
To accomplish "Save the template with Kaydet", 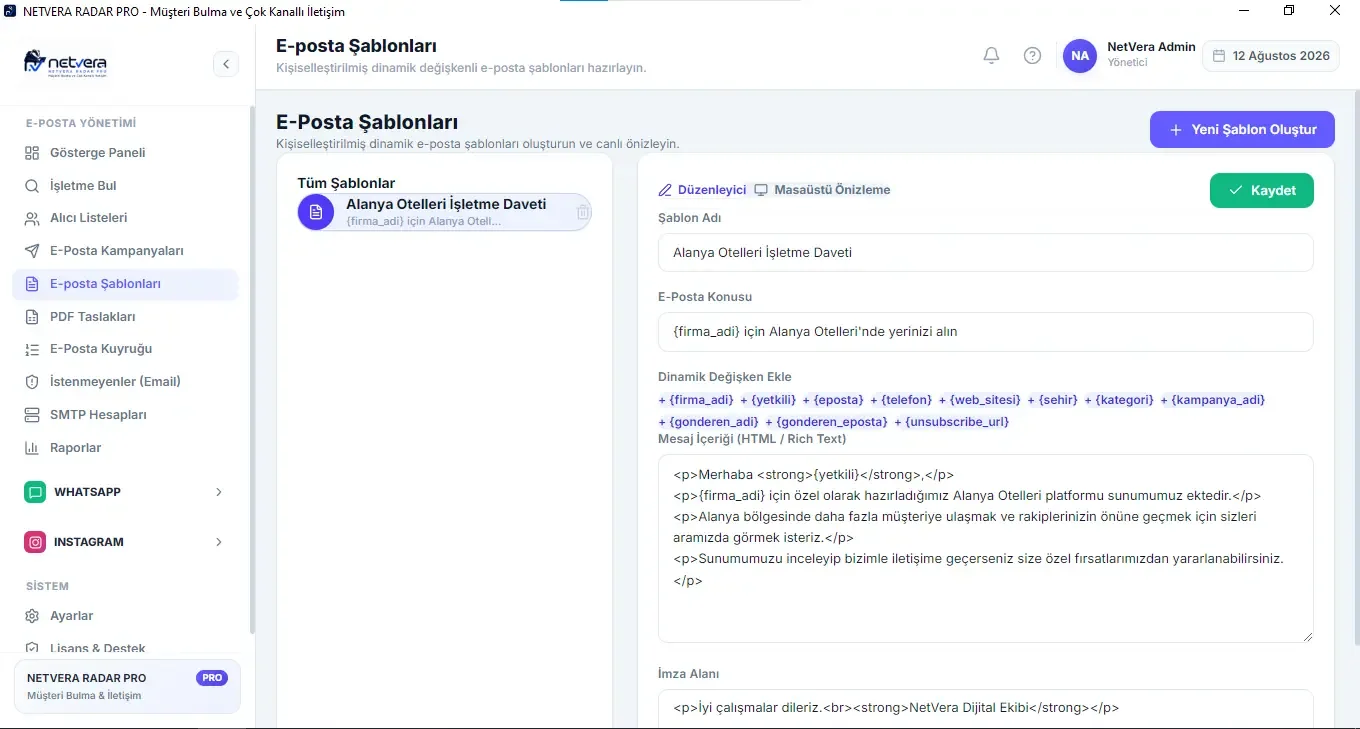I will [1262, 190].
